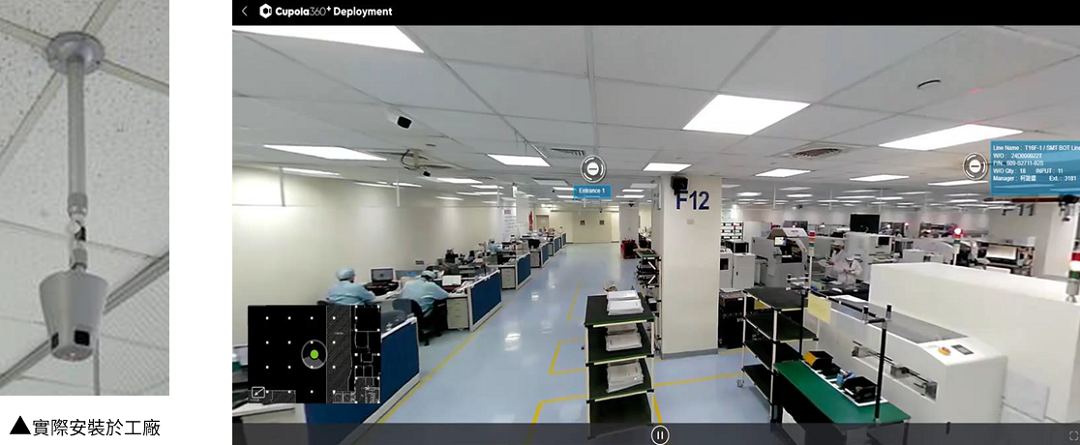Click the Ext. 3181 extension text

pos(1062,178)
